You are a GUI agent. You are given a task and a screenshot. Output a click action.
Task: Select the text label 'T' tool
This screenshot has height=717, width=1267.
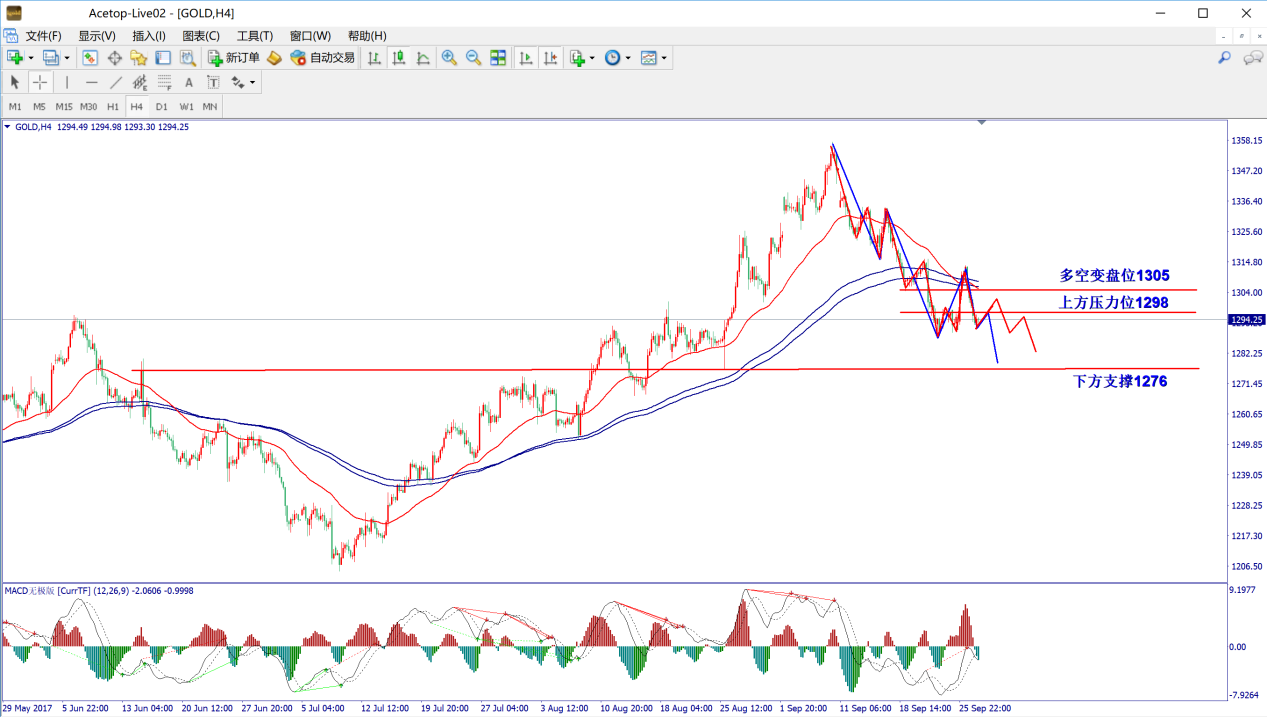click(x=213, y=82)
